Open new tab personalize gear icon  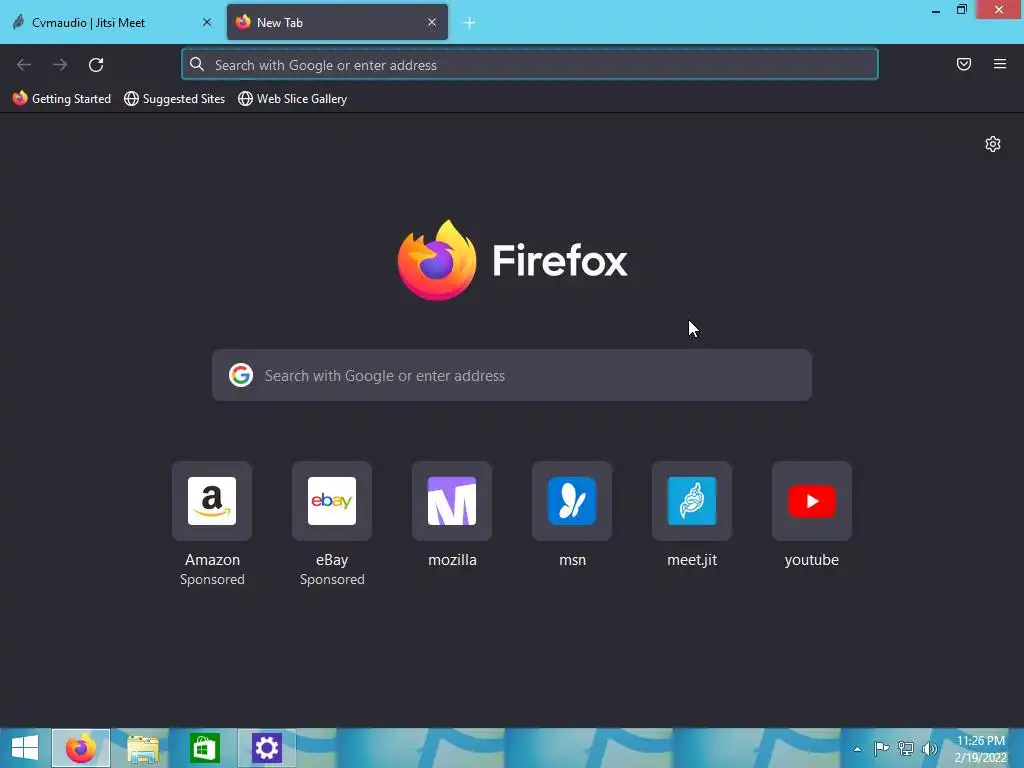coord(993,144)
